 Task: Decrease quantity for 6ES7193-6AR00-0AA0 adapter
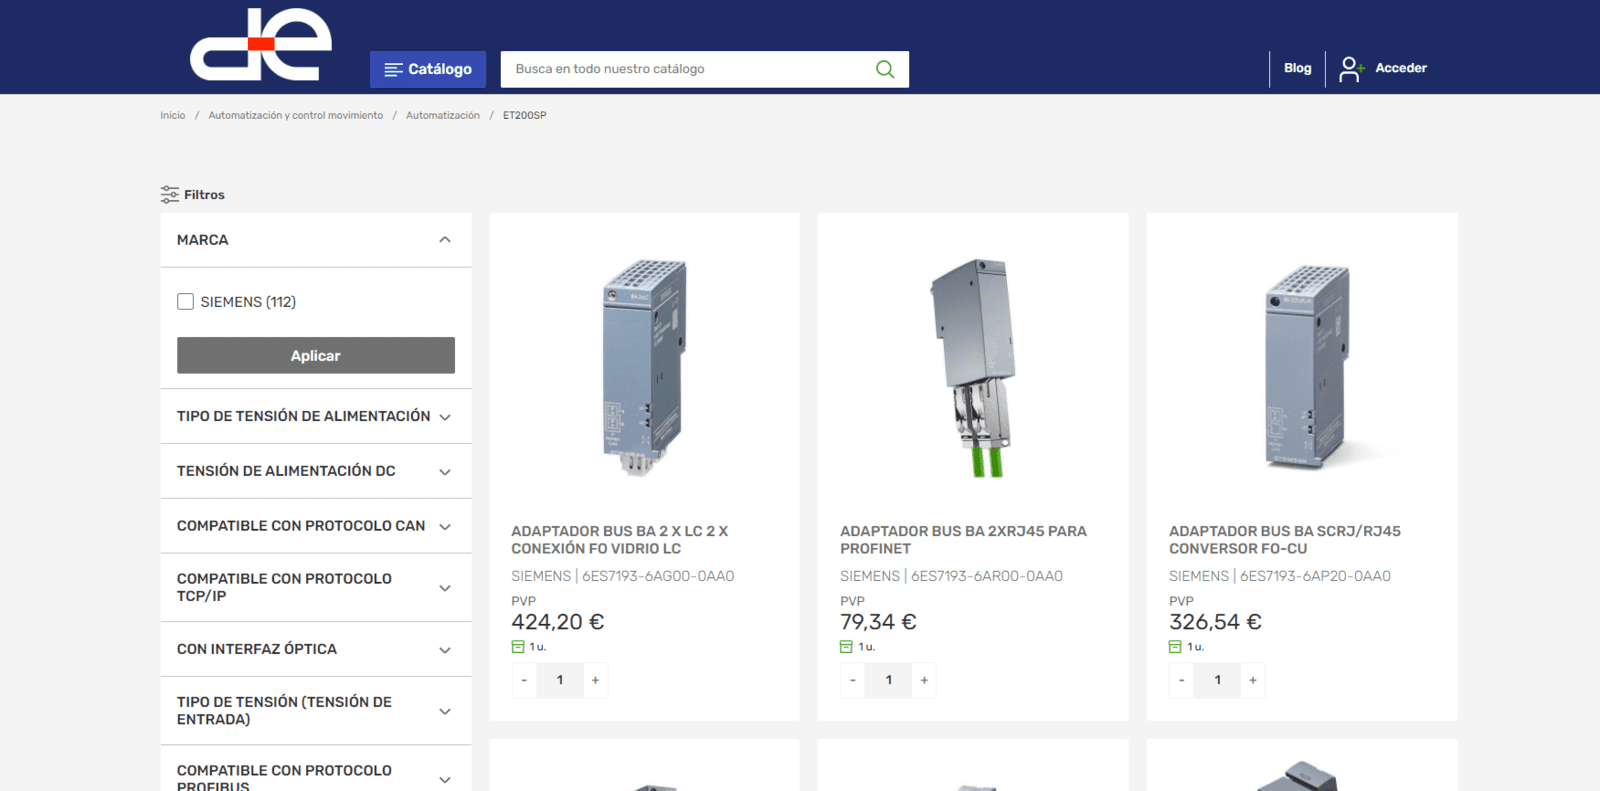(x=853, y=680)
